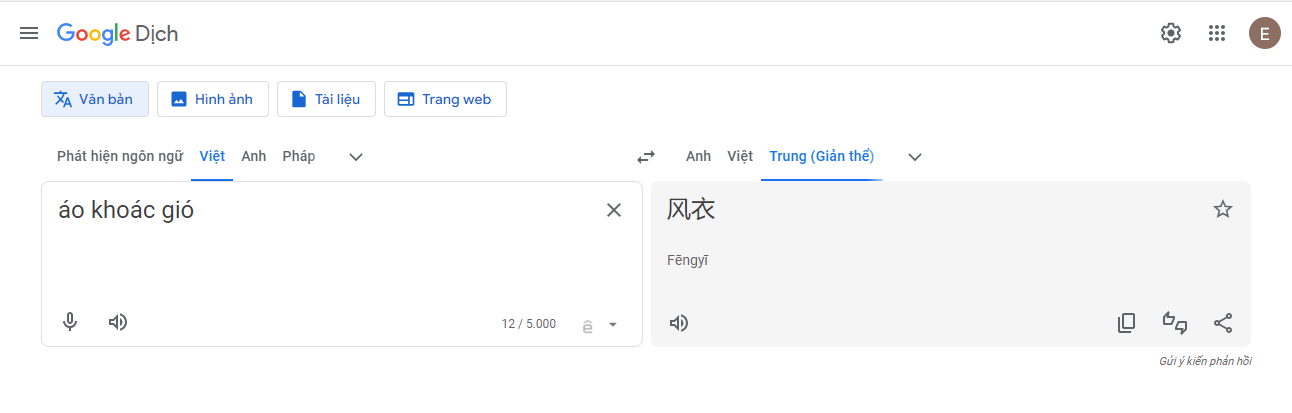
Task: Listen to the Chinese translation
Action: 679,323
